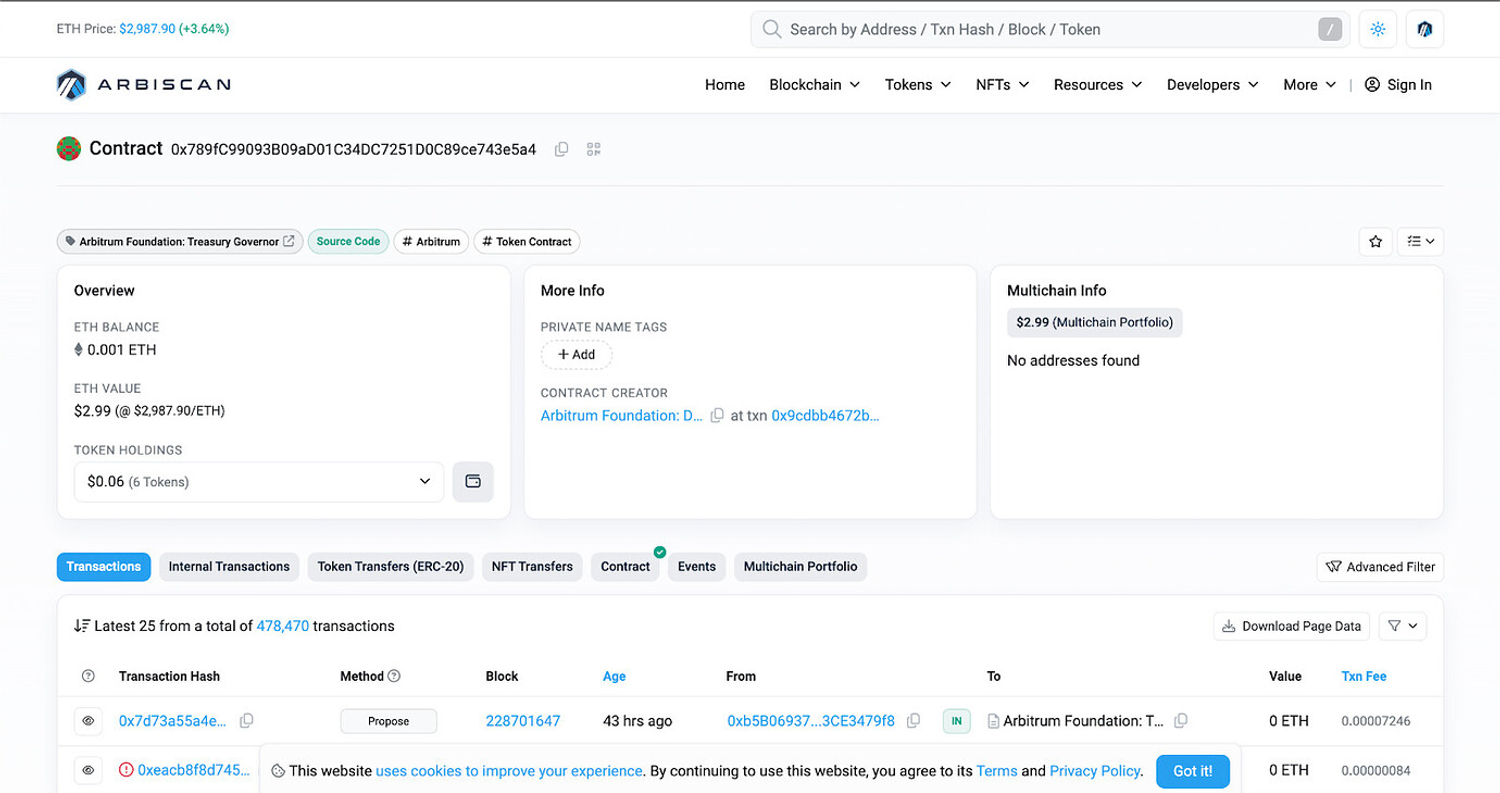Toggle Txn Fee column header
The image size is (1500, 793).
(x=1364, y=676)
